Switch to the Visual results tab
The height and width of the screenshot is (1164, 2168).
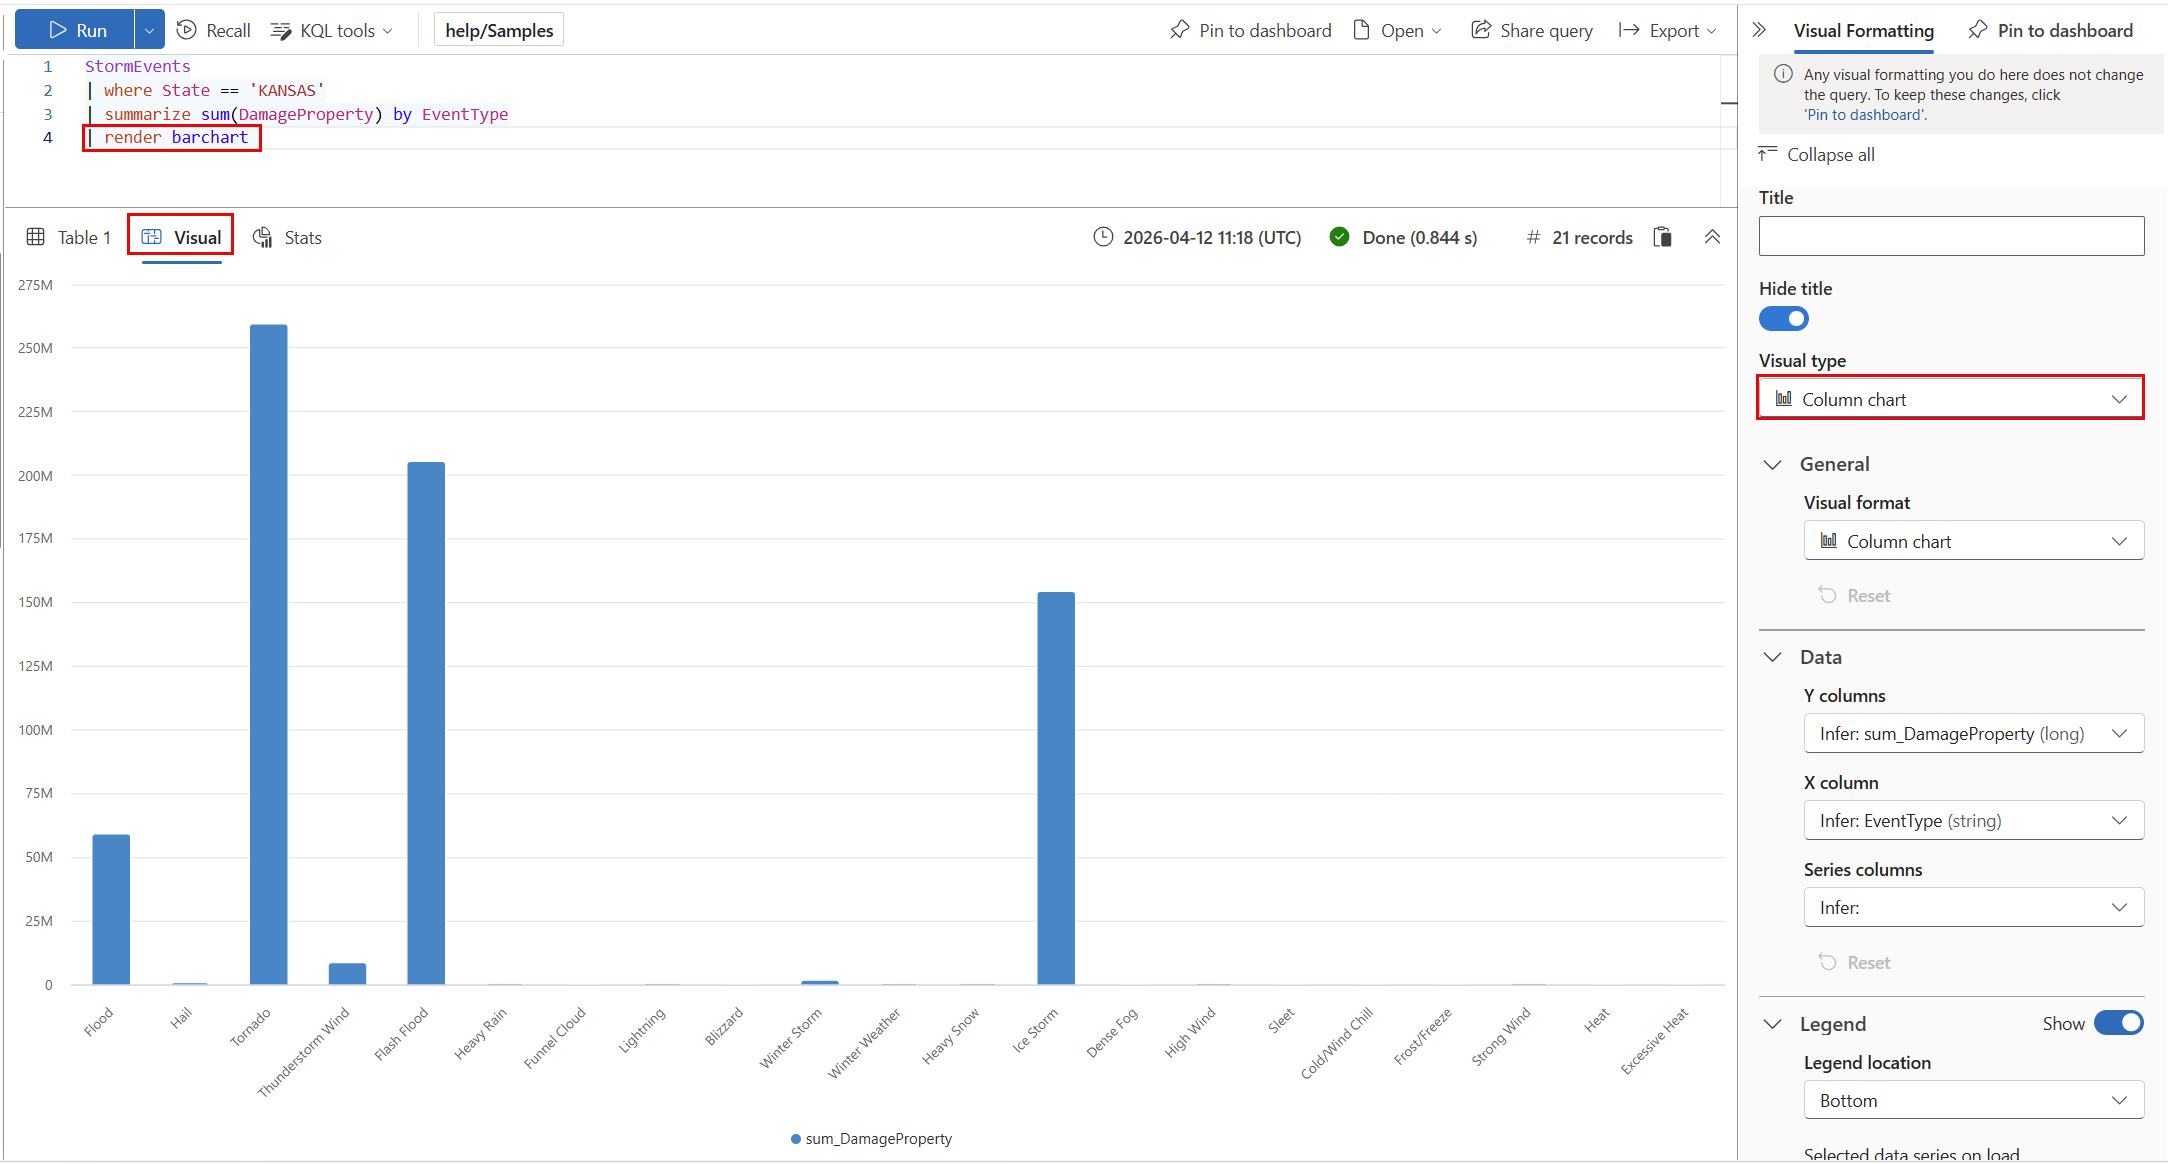[x=181, y=237]
